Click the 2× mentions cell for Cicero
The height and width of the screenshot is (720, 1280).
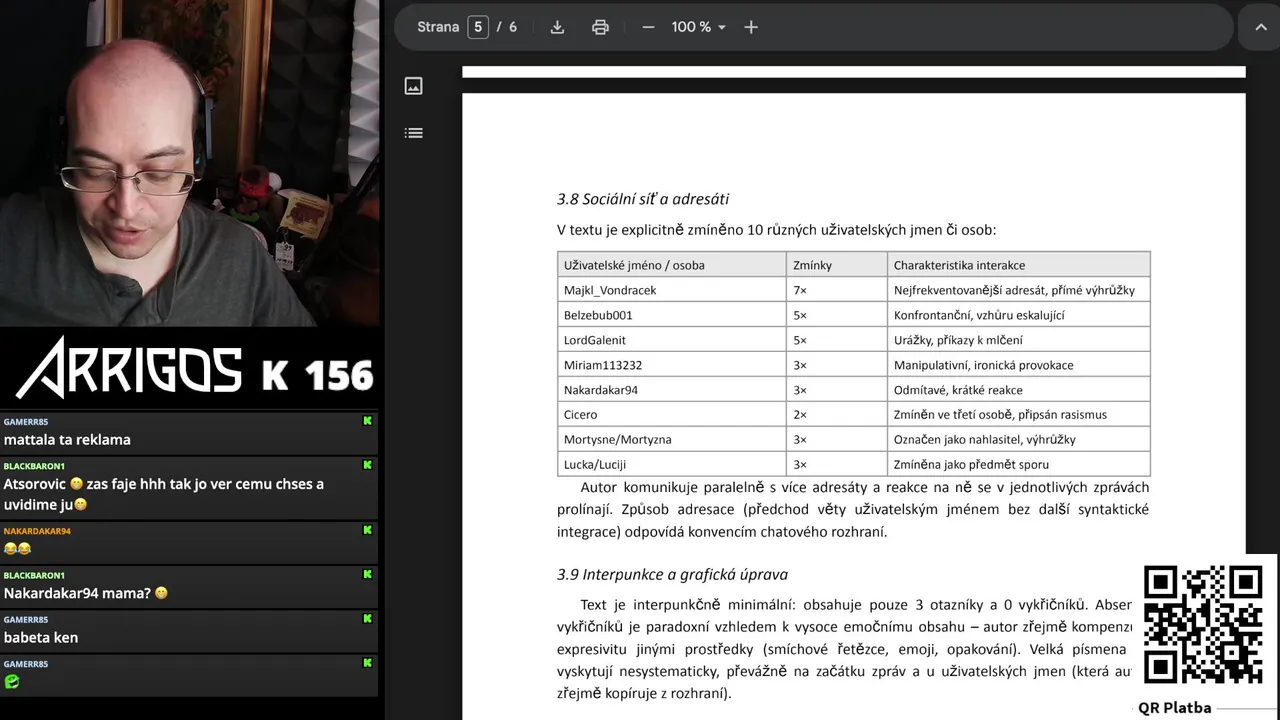[837, 414]
